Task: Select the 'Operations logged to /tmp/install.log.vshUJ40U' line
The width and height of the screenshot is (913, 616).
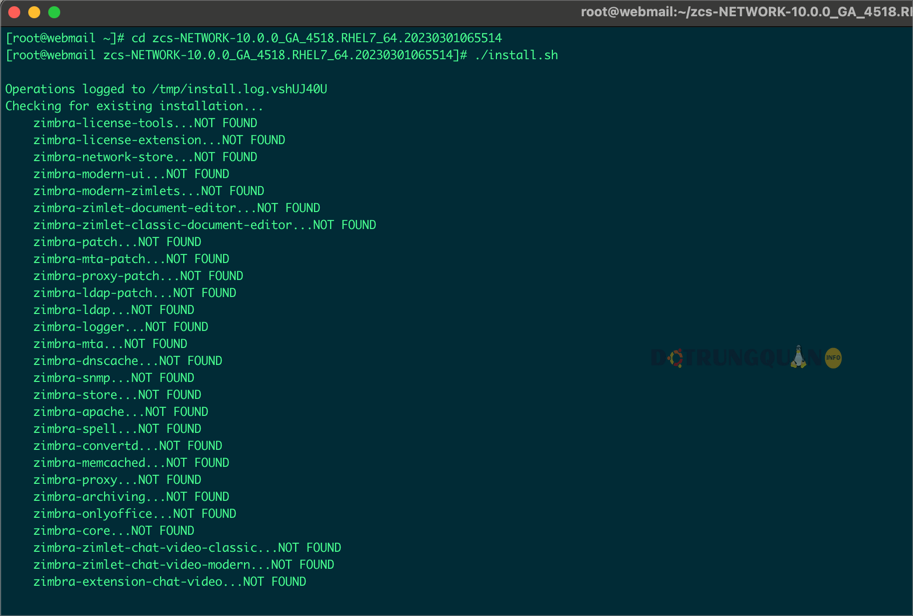Action: coord(166,89)
